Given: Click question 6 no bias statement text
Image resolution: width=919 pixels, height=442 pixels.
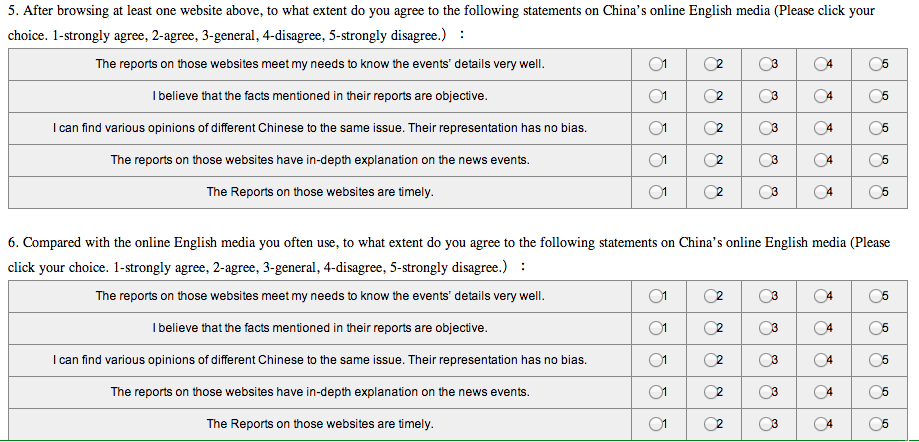Looking at the screenshot, I should pos(320,360).
